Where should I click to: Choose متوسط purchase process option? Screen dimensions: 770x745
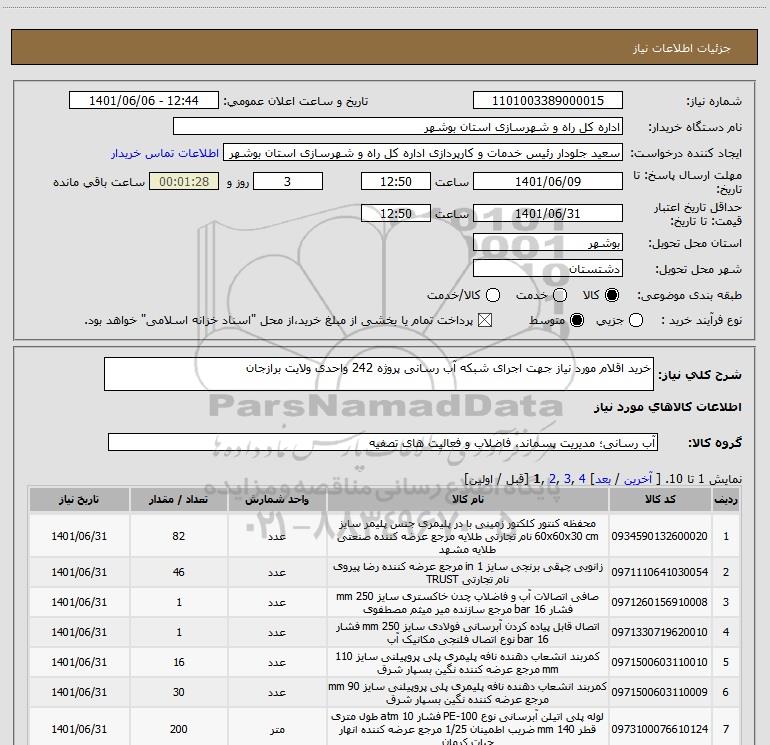tap(577, 320)
